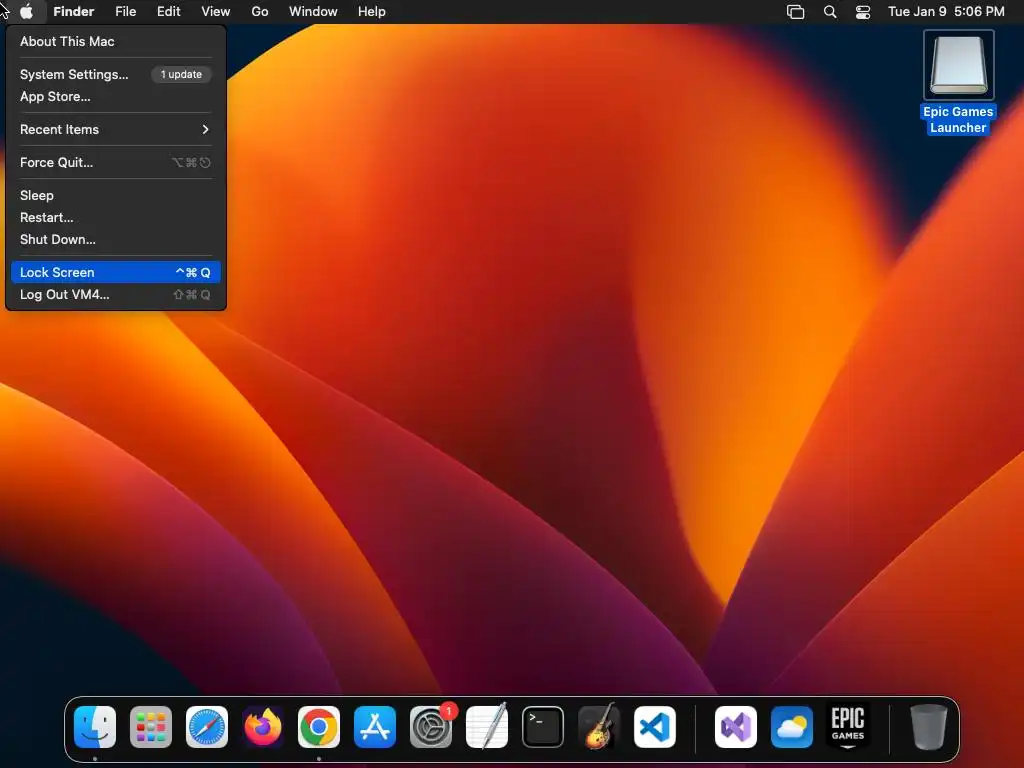This screenshot has height=768, width=1024.
Task: Open Control Center in the menu bar
Action: (x=863, y=12)
